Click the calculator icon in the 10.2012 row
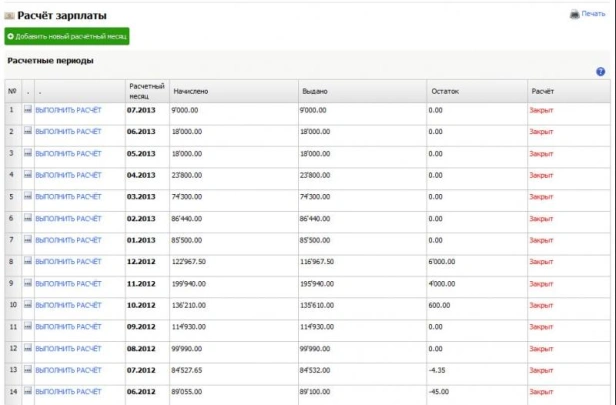 (x=28, y=305)
